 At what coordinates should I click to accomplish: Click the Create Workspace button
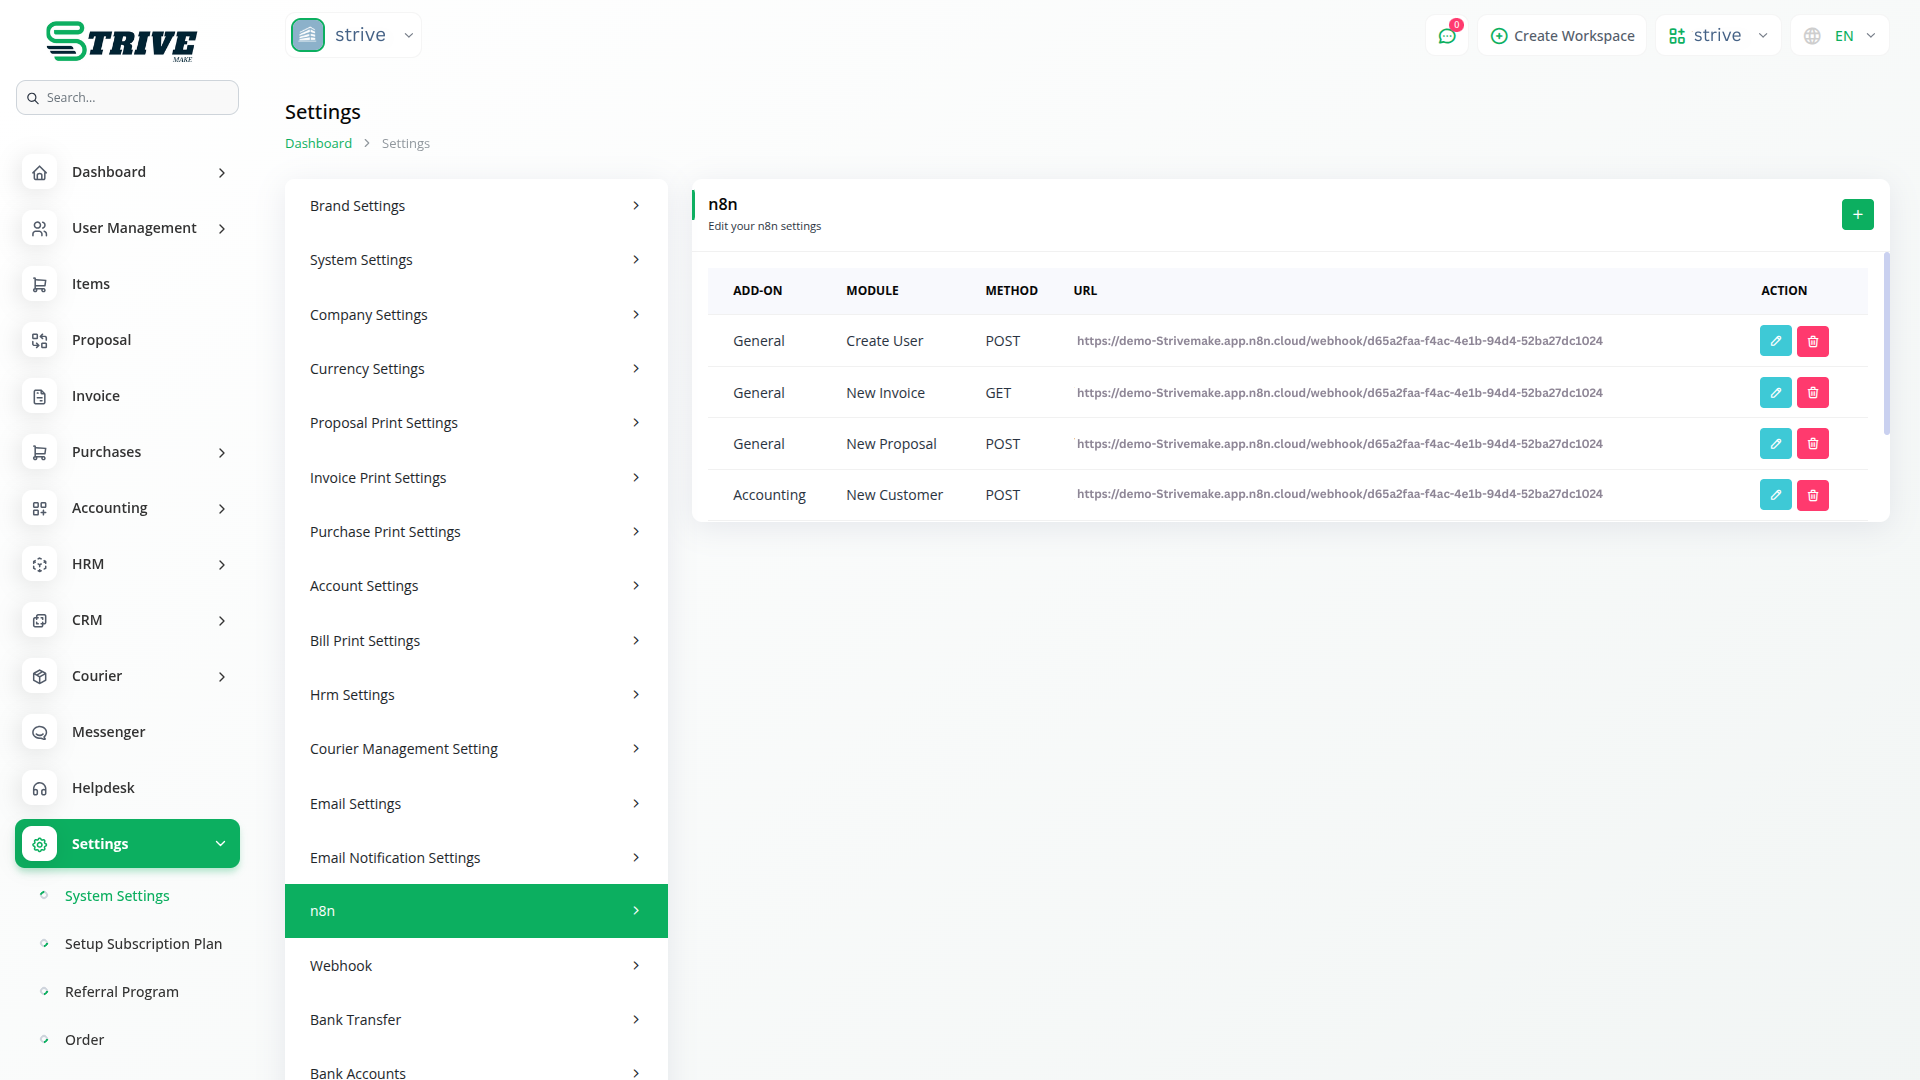(1562, 36)
